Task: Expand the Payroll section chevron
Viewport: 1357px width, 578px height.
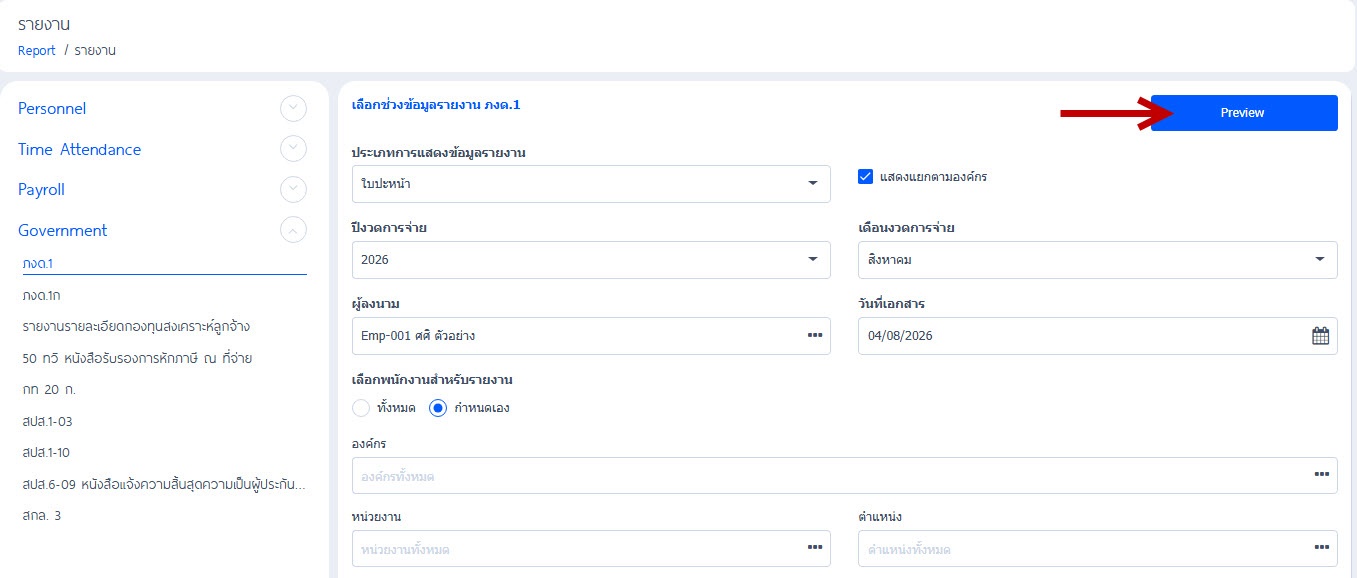Action: [293, 189]
